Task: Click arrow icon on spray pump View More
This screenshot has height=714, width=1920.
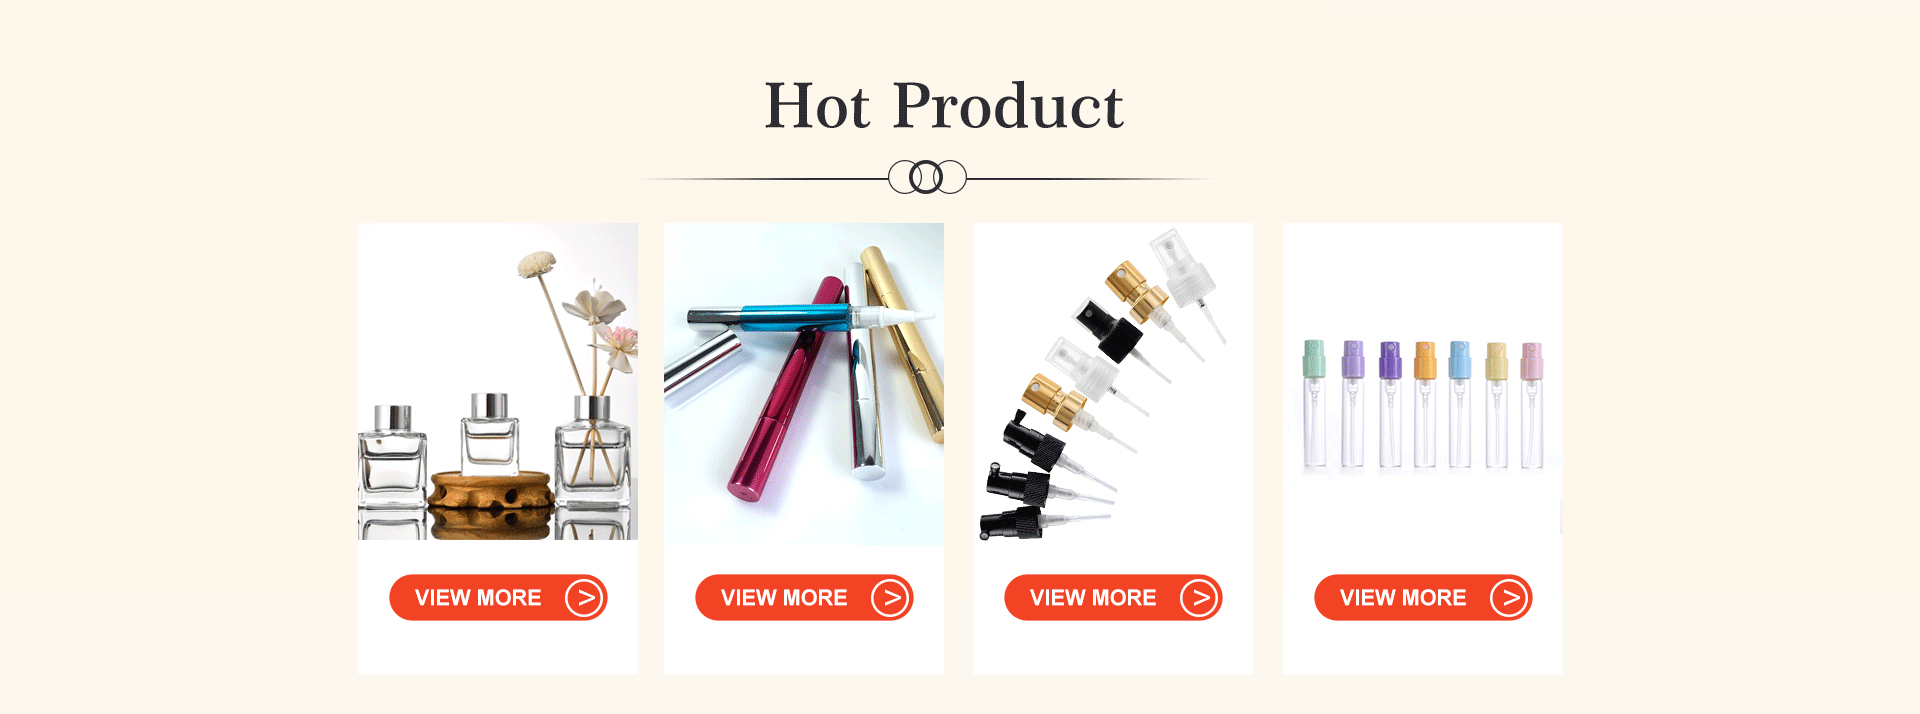Action: 1199,598
